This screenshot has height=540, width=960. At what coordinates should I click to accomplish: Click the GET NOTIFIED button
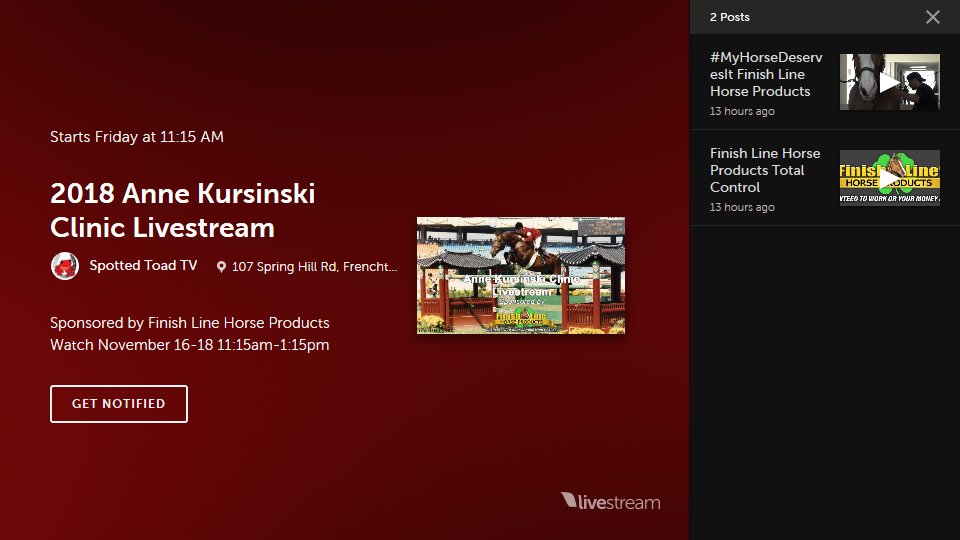click(119, 403)
